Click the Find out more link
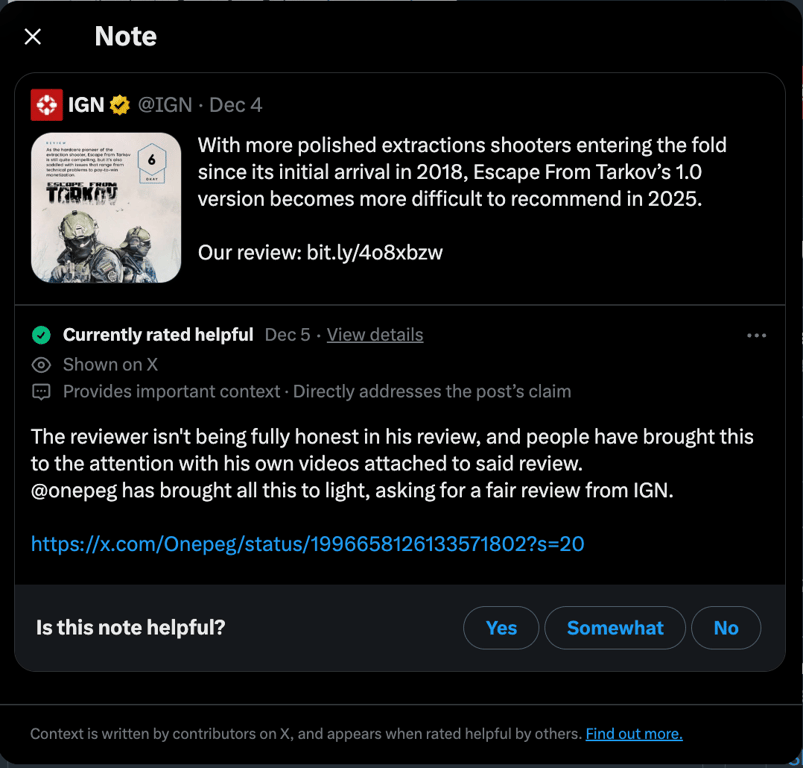803x768 pixels. pyautogui.click(x=634, y=734)
